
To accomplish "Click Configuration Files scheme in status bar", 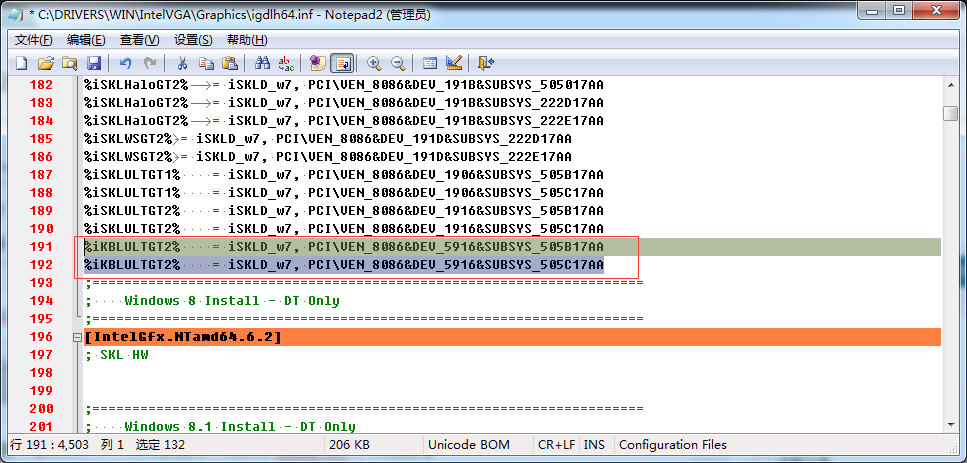I will [673, 445].
